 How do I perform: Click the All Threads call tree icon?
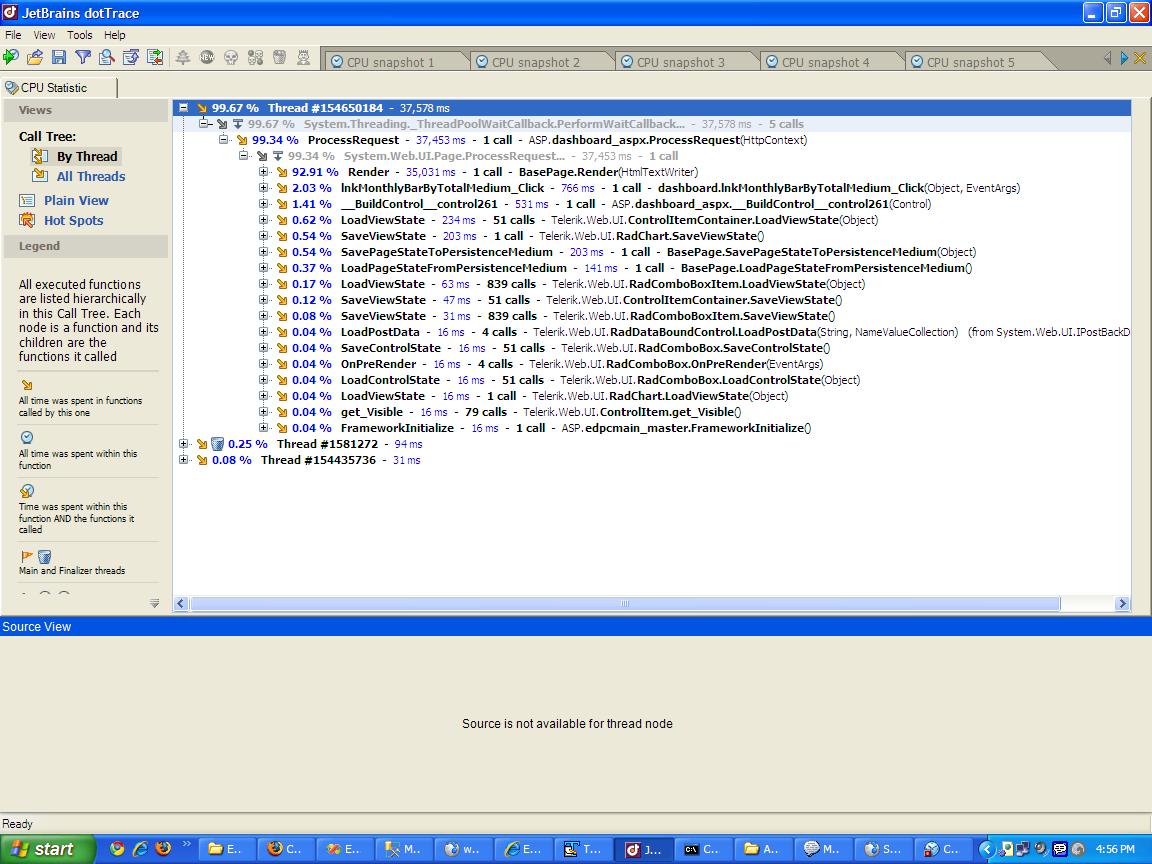click(40, 176)
